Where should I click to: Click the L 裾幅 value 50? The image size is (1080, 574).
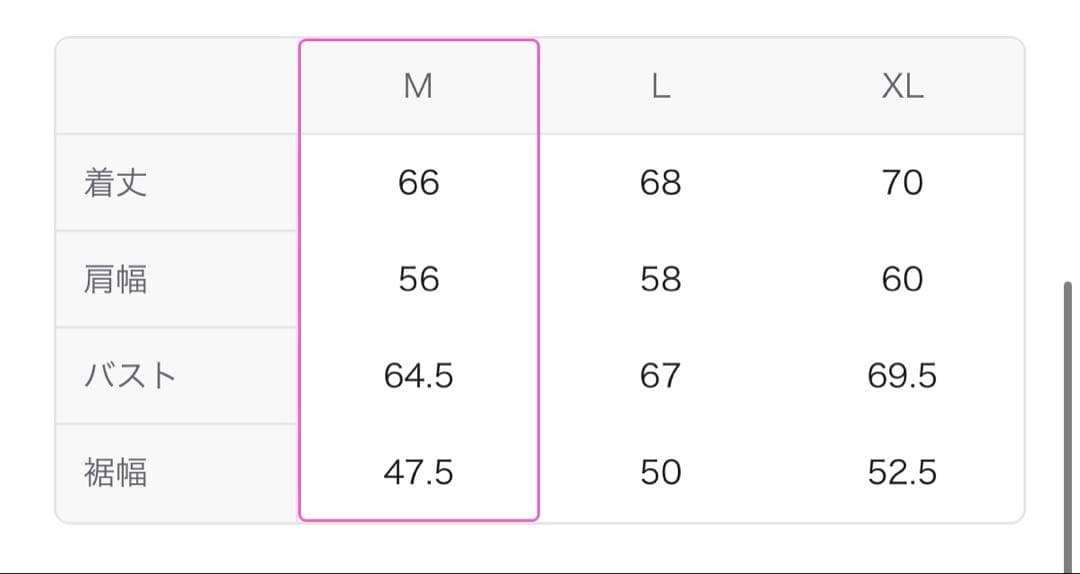pos(660,472)
